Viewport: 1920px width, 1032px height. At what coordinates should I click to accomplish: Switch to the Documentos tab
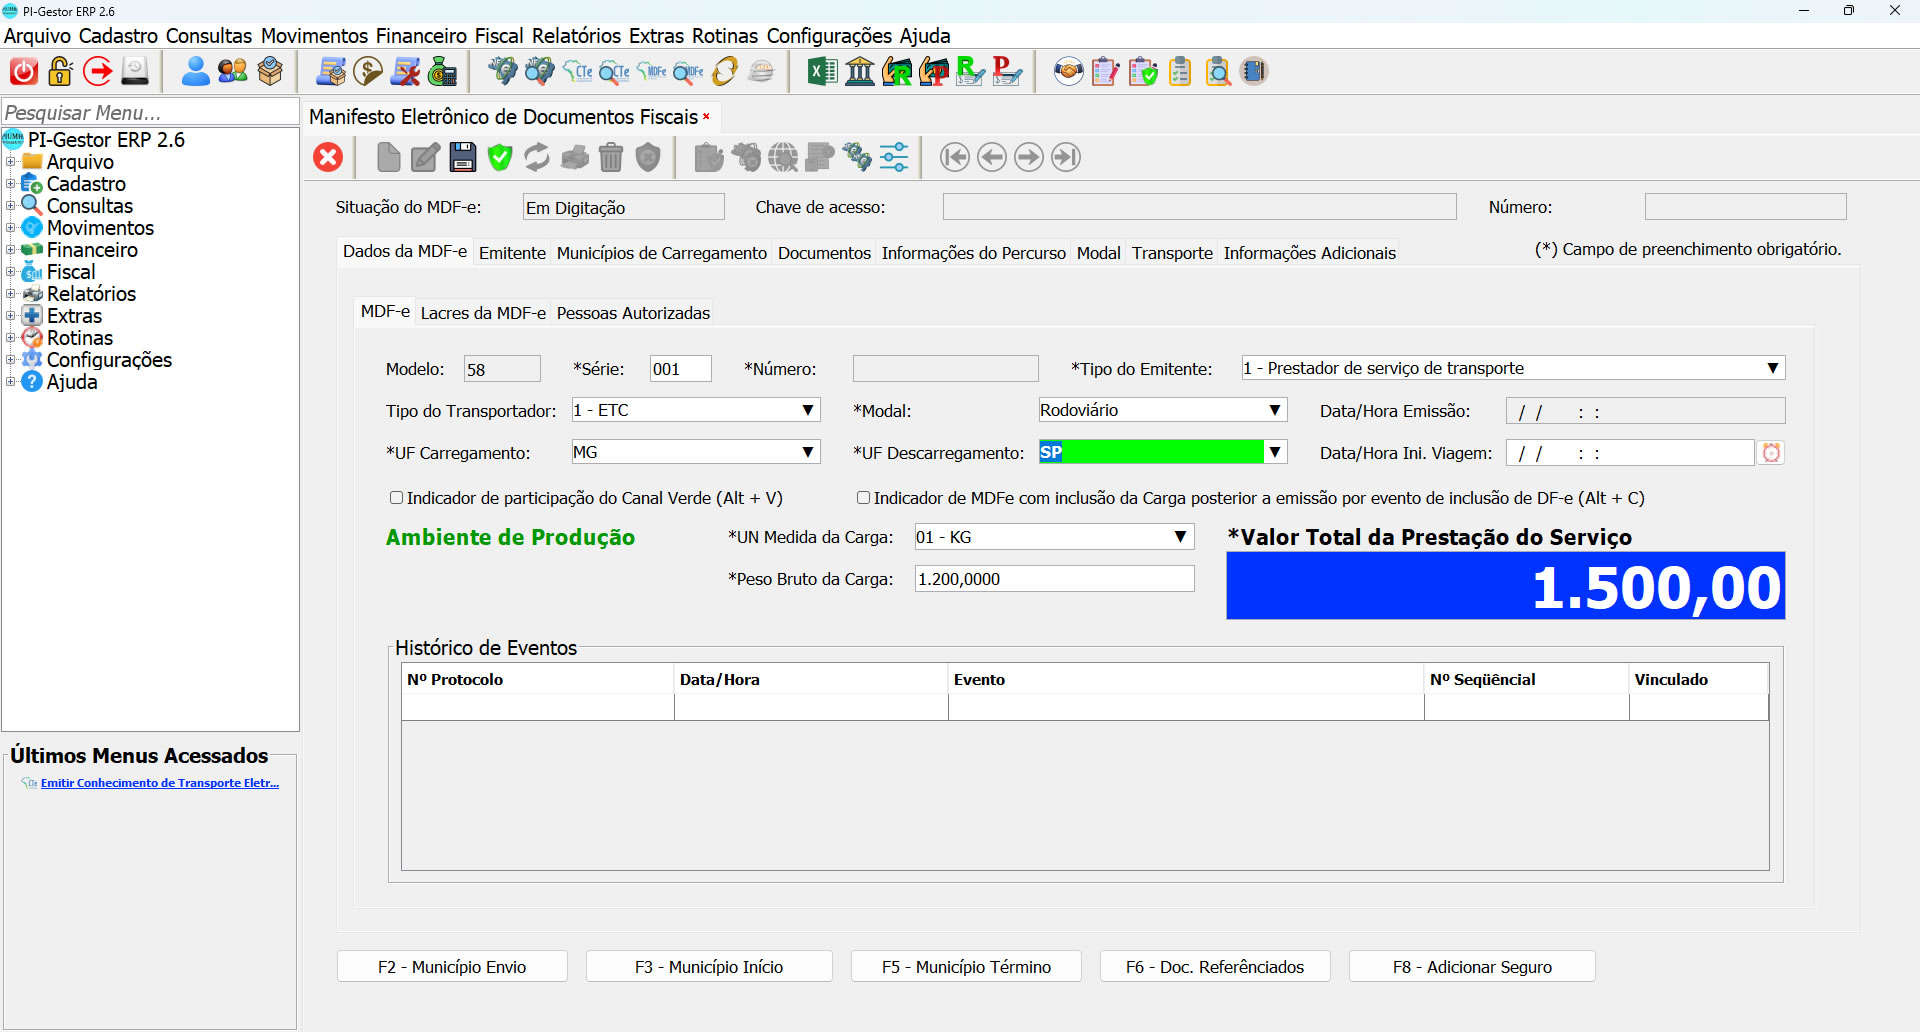point(824,253)
